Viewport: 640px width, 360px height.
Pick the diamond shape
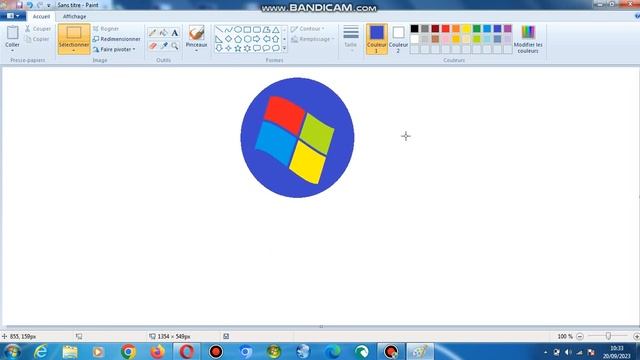[x=228, y=39]
